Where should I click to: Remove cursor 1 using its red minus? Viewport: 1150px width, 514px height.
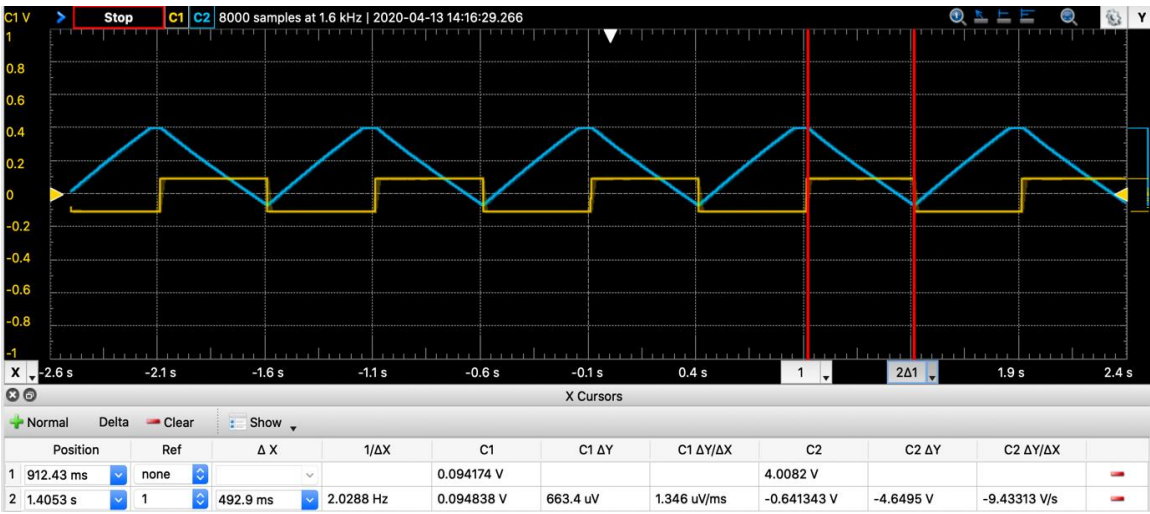point(1117,474)
